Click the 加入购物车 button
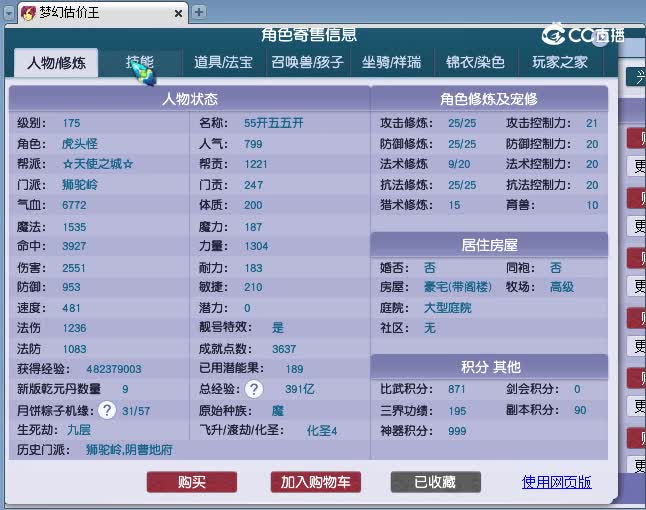 tap(316, 482)
